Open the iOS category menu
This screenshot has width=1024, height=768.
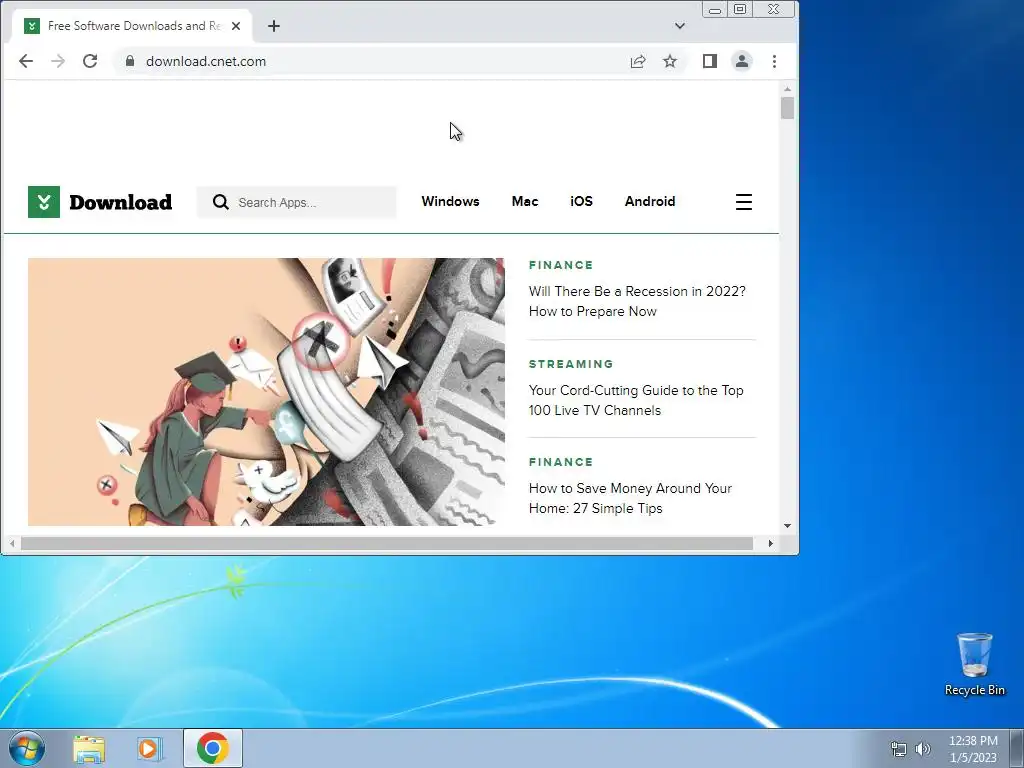pyautogui.click(x=581, y=201)
